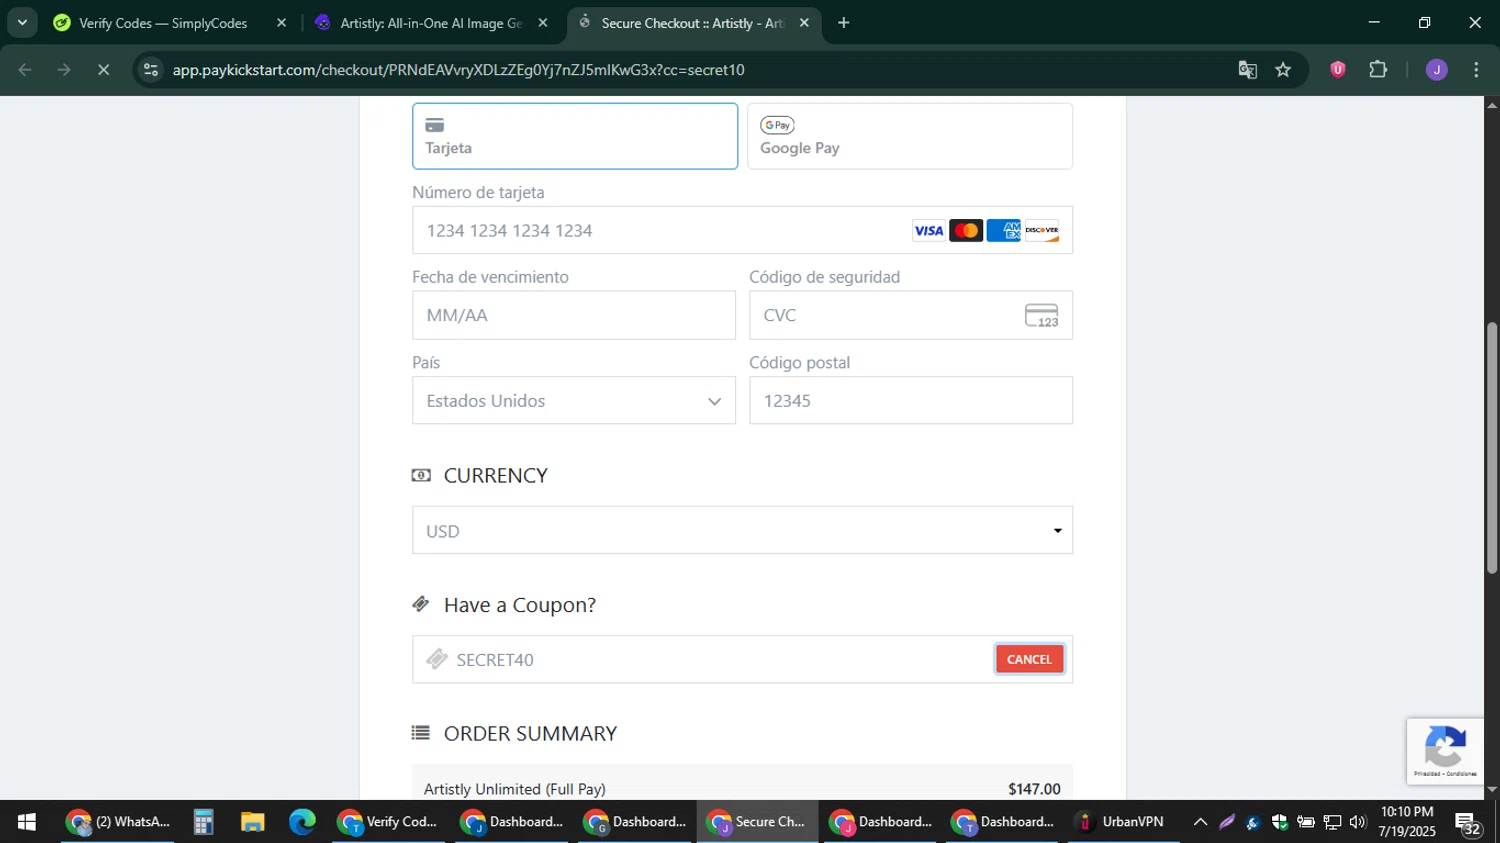This screenshot has height=843, width=1500.
Task: Open the Extensions puzzle menu
Action: pyautogui.click(x=1378, y=70)
